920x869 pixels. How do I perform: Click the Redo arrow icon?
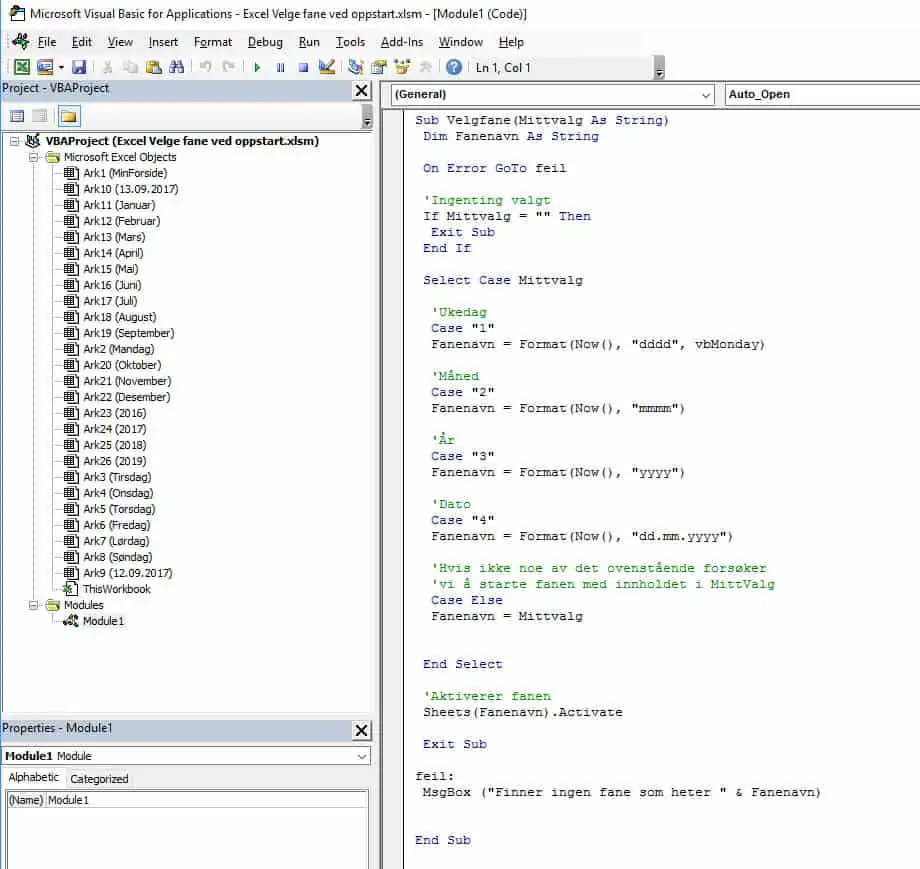pos(229,67)
